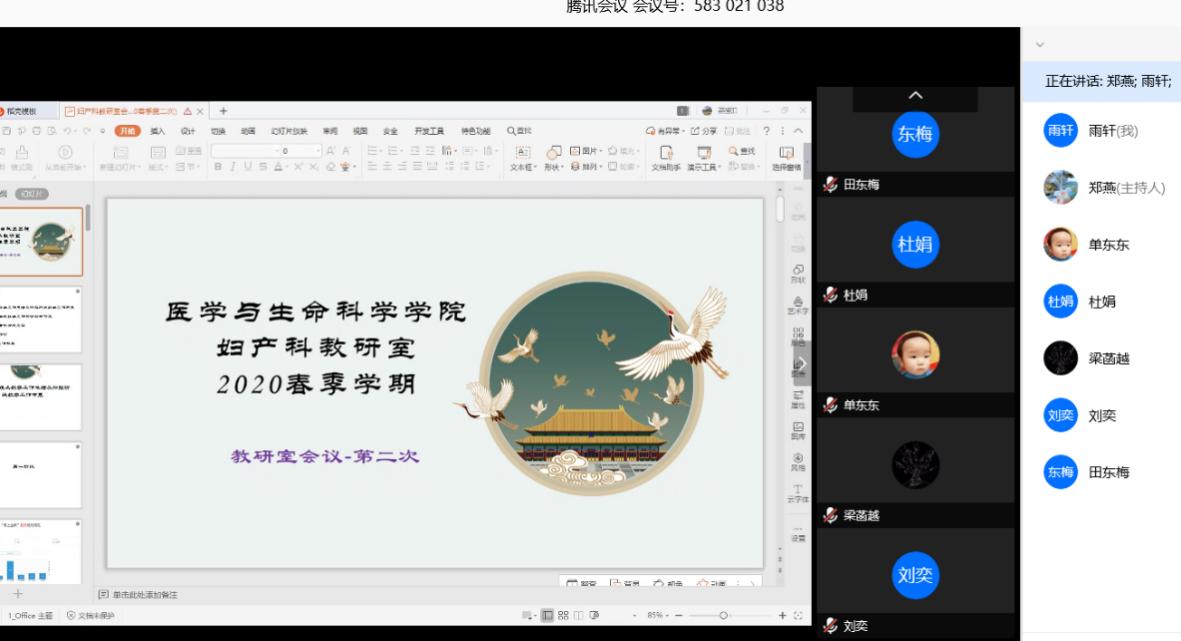Viewport: 1181px width, 641px height.
Task: Open the 开始 ribbon tab
Action: [x=127, y=131]
